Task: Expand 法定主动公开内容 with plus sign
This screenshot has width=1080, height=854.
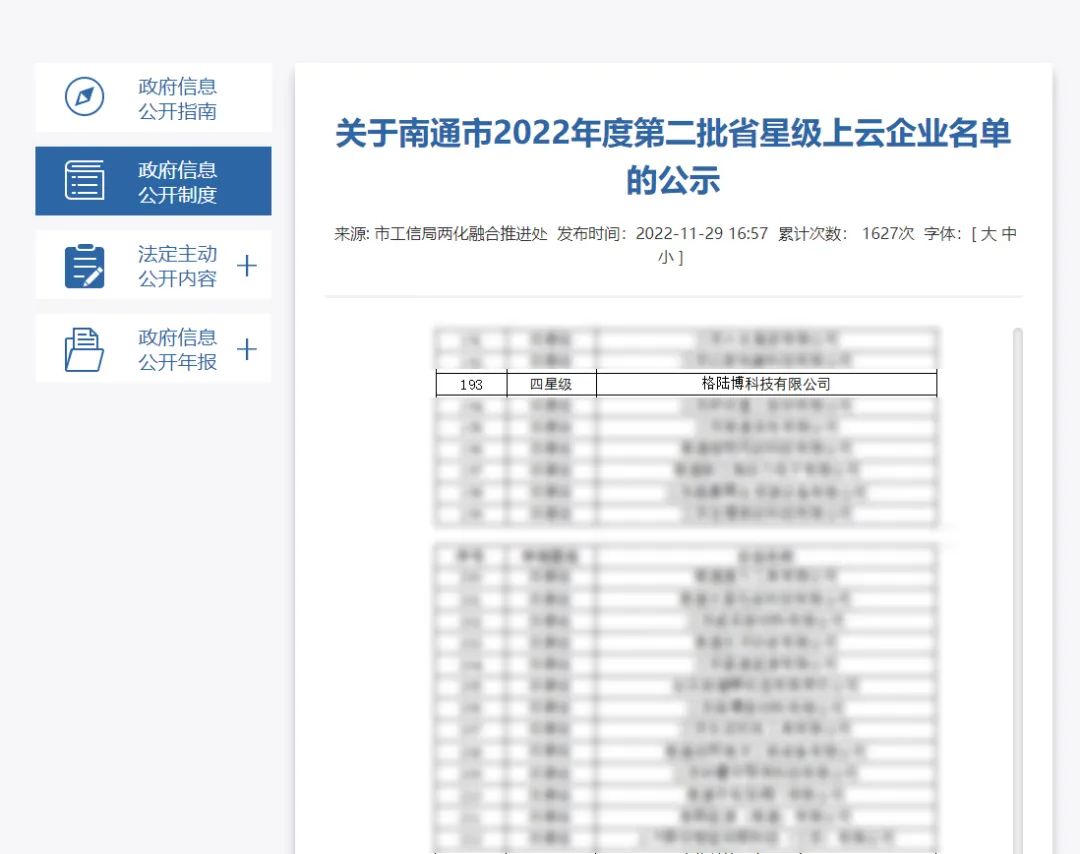Action: click(247, 266)
